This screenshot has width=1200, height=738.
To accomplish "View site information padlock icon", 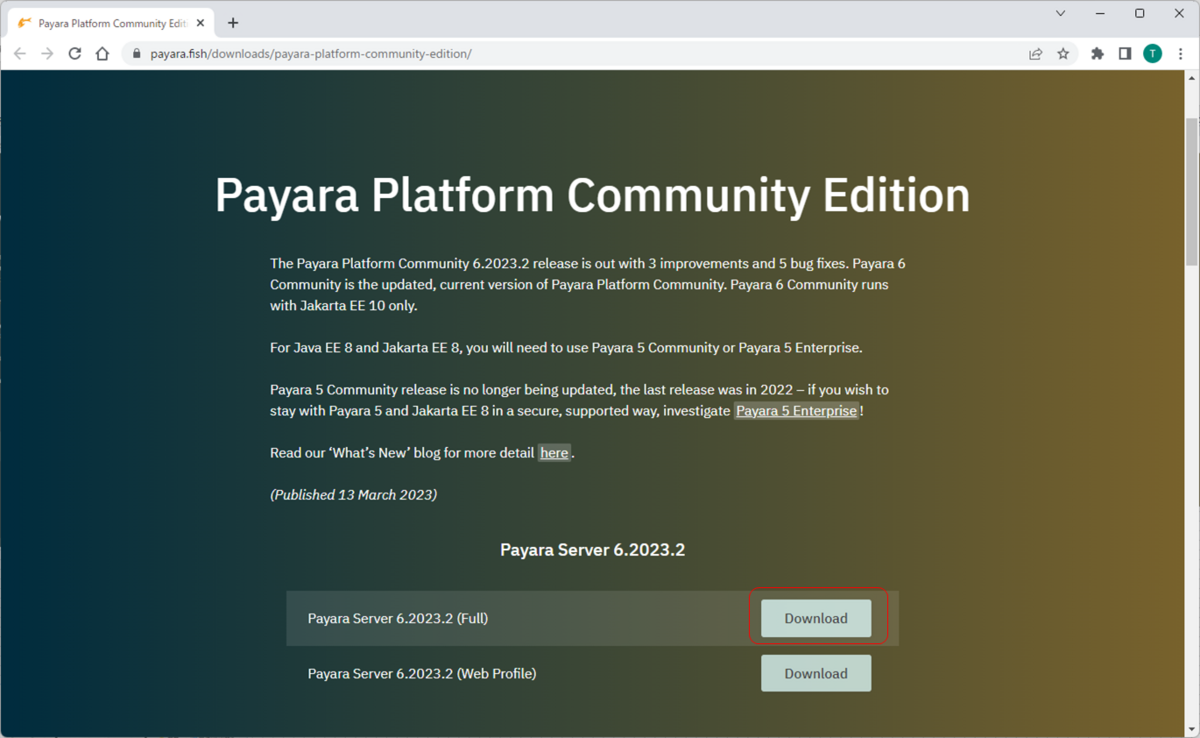I will pos(137,54).
